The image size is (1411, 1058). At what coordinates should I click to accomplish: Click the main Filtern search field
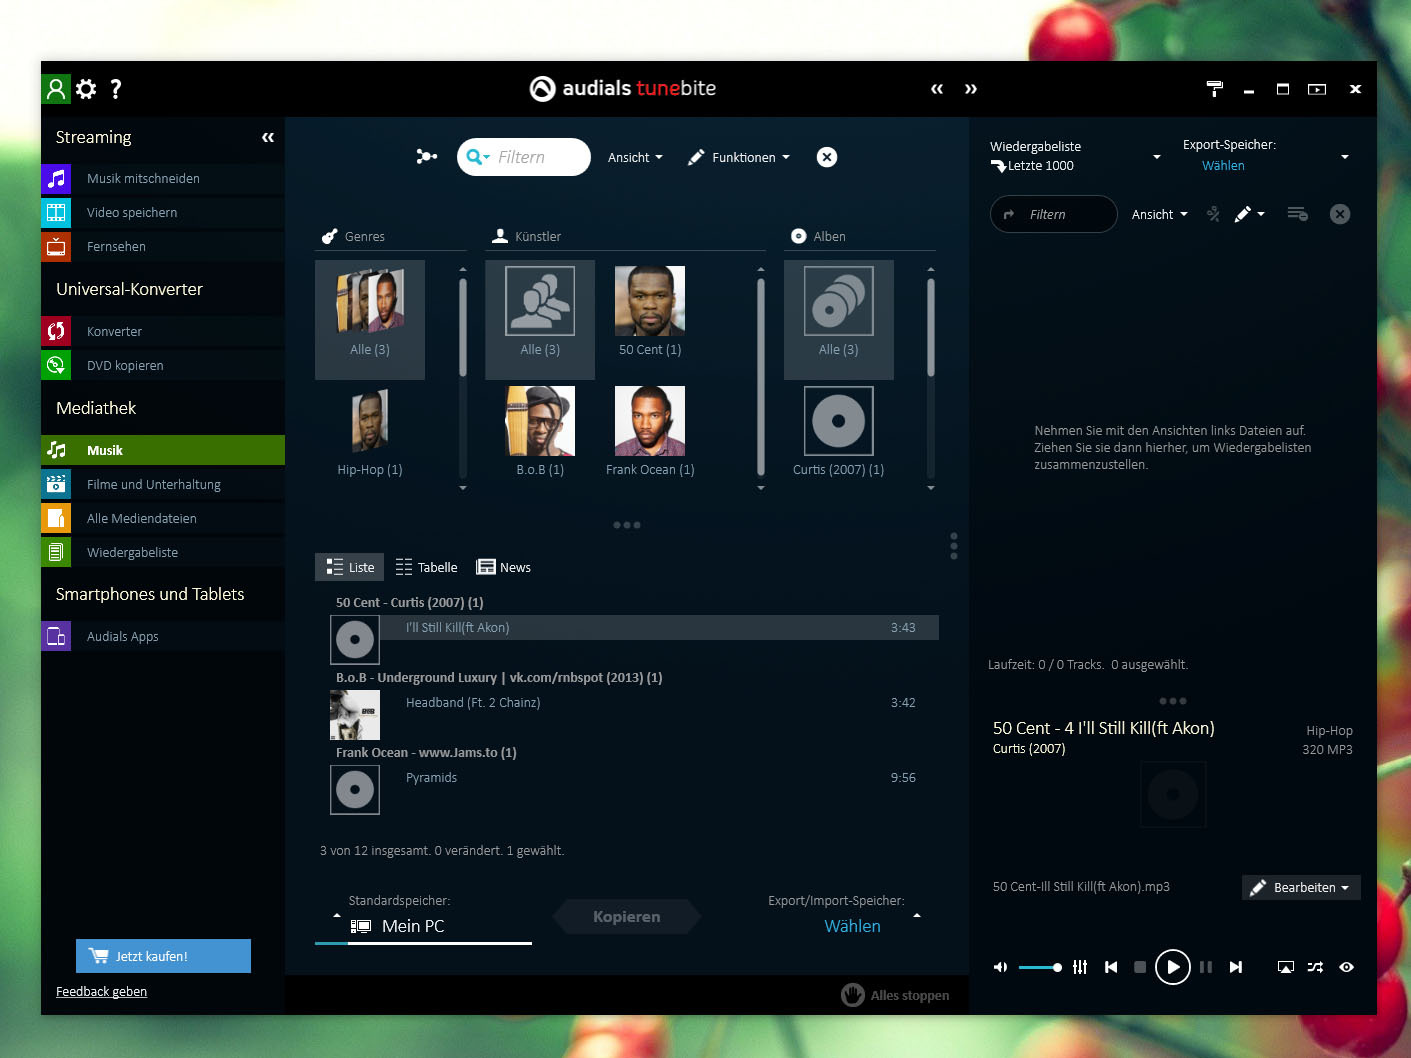tap(524, 157)
